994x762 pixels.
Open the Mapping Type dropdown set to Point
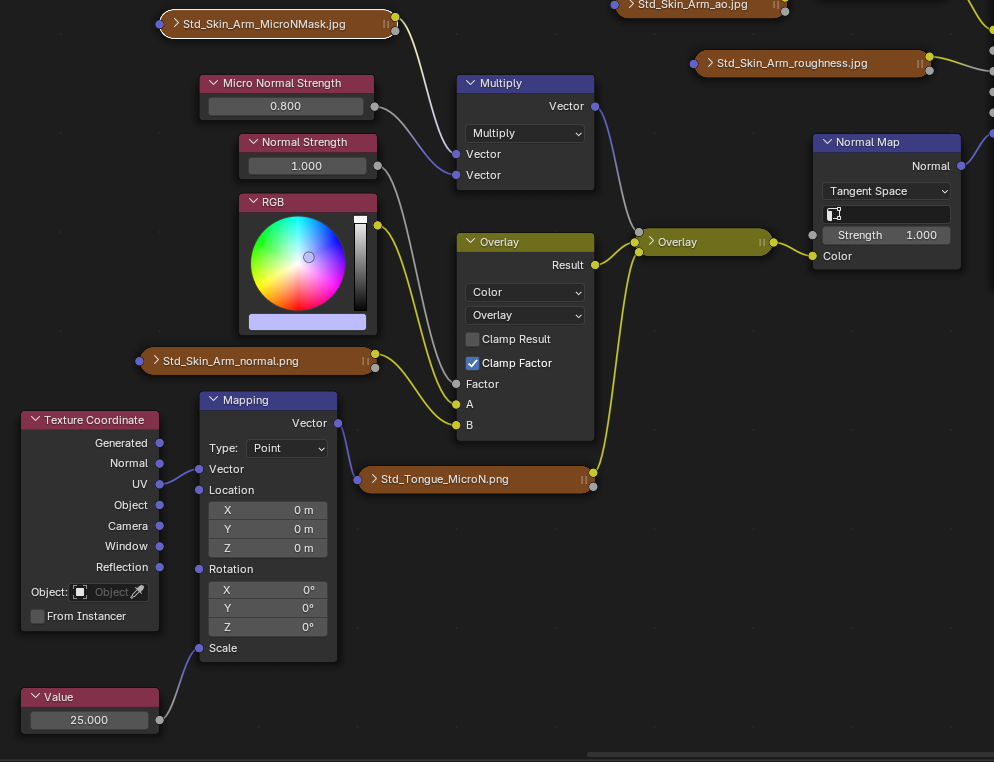click(x=287, y=448)
